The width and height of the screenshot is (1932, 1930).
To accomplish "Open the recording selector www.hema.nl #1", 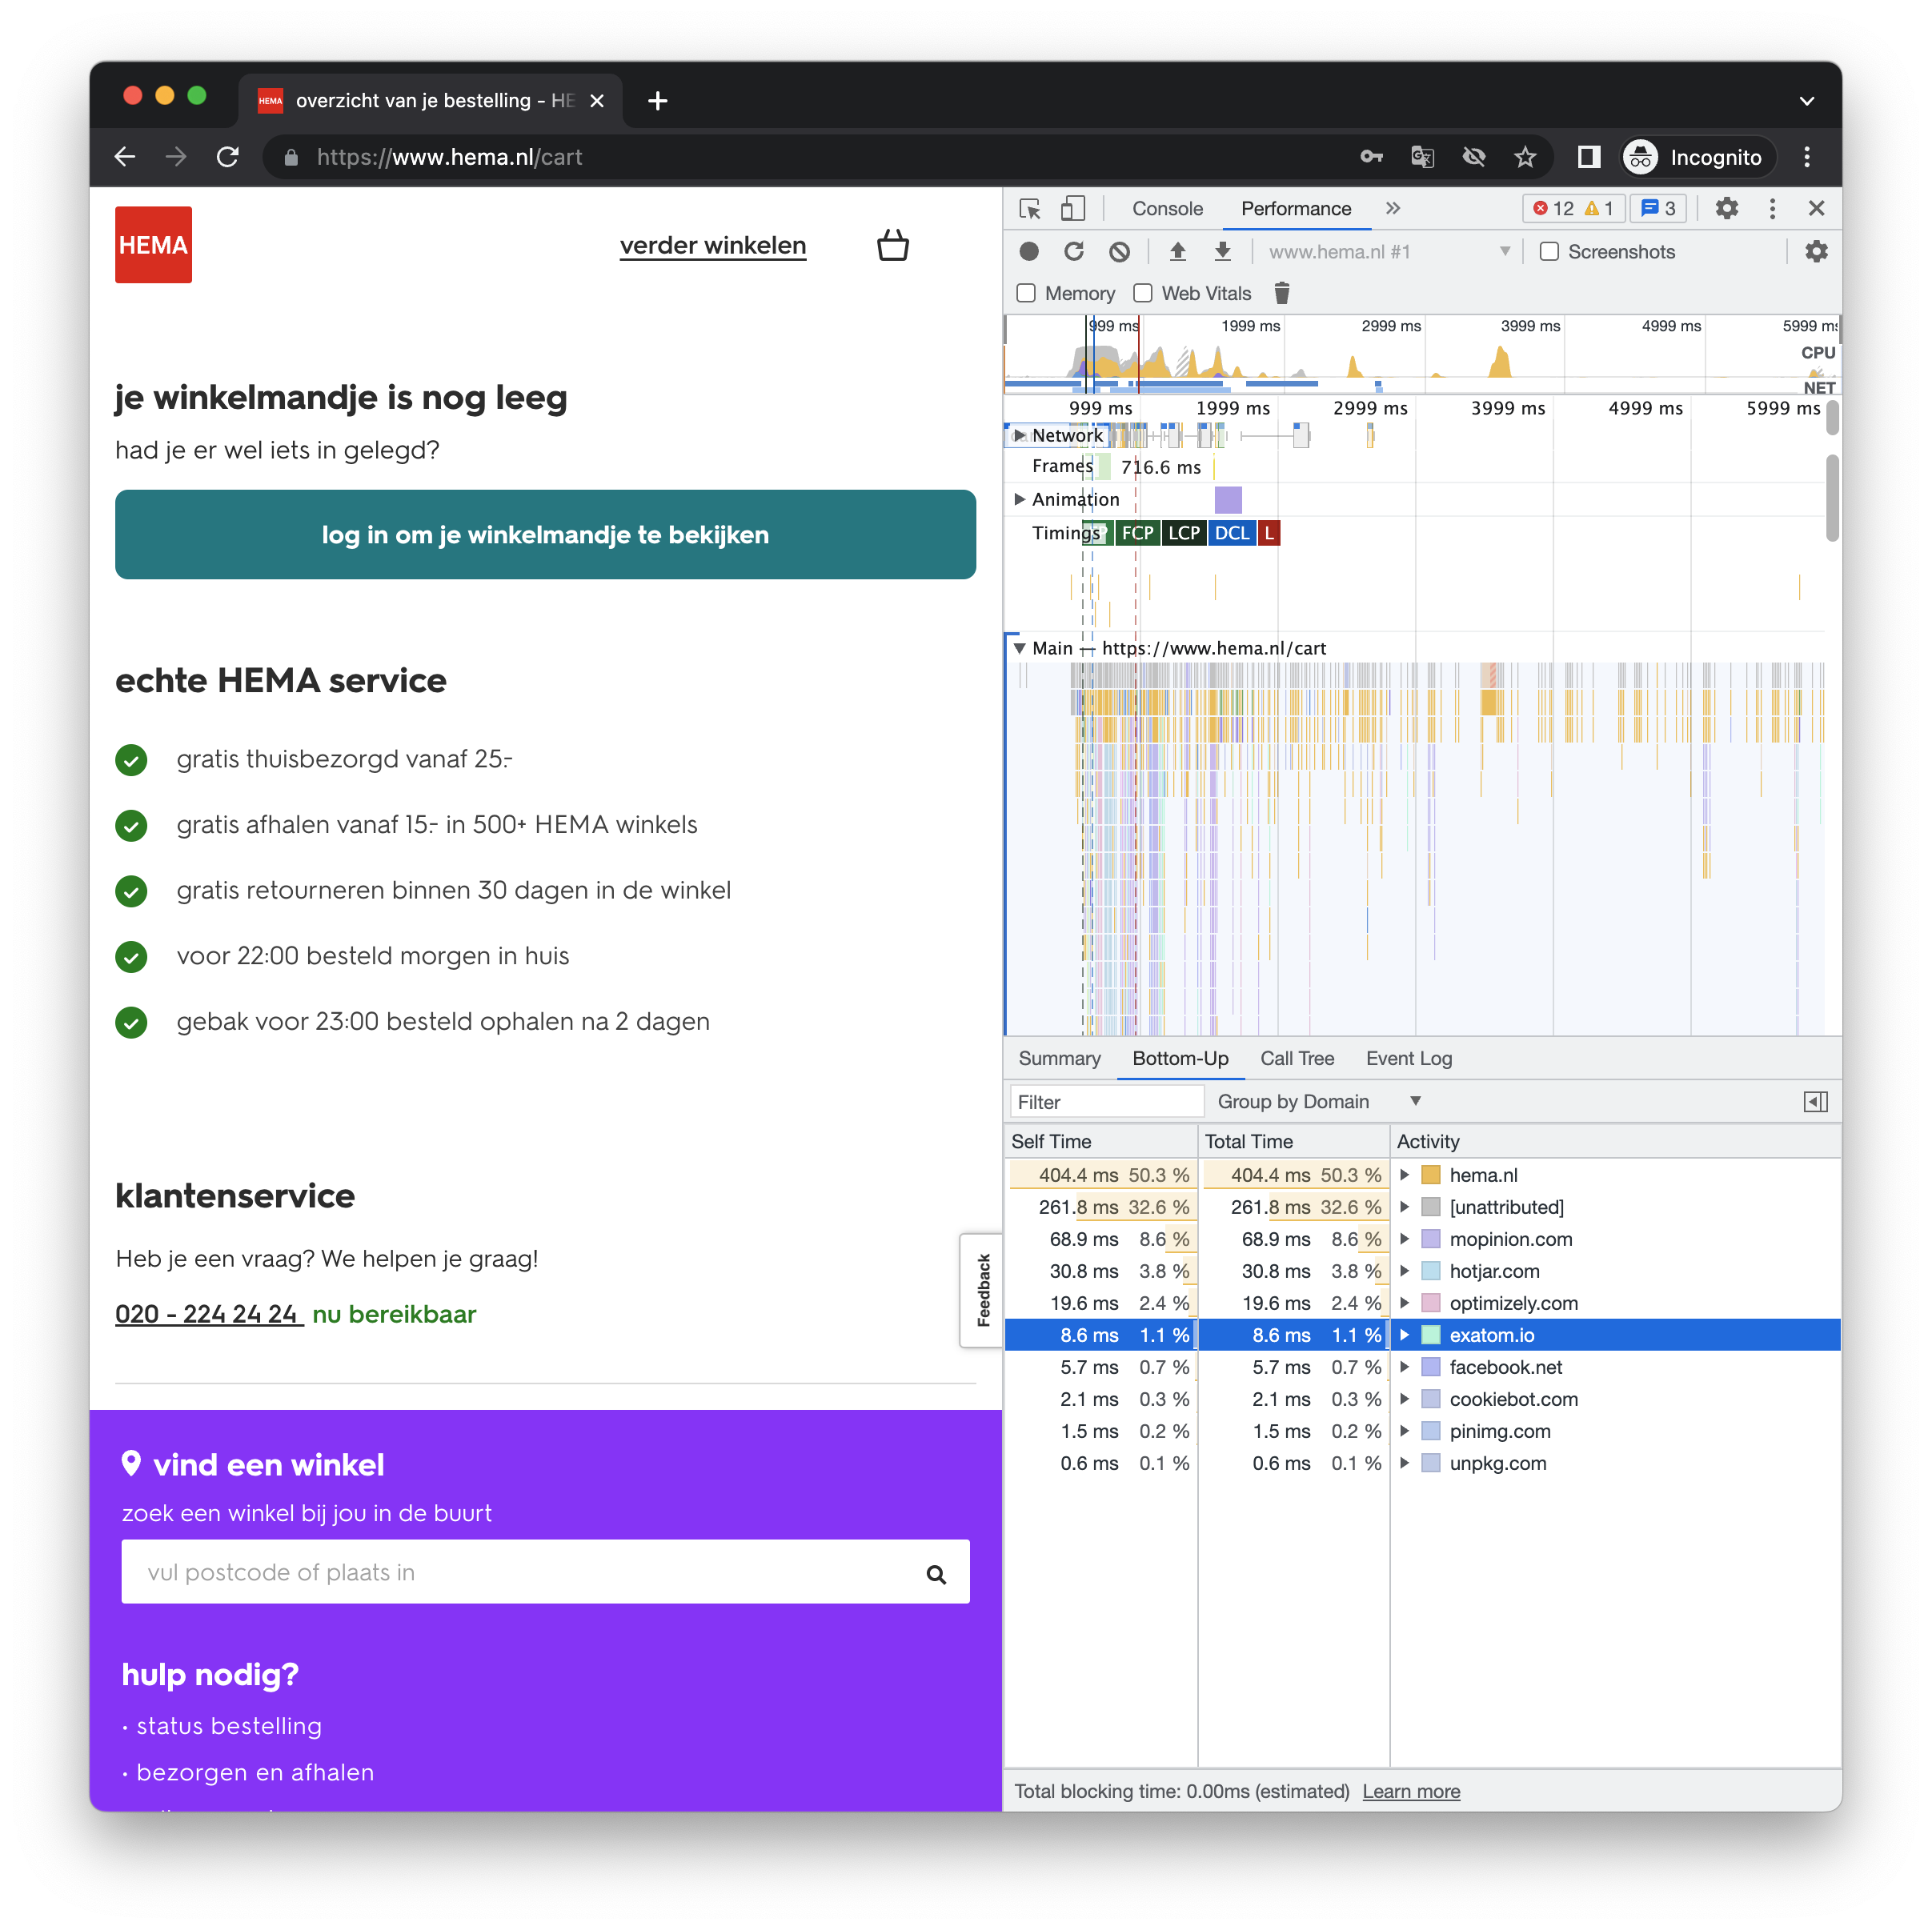I will [x=1389, y=251].
